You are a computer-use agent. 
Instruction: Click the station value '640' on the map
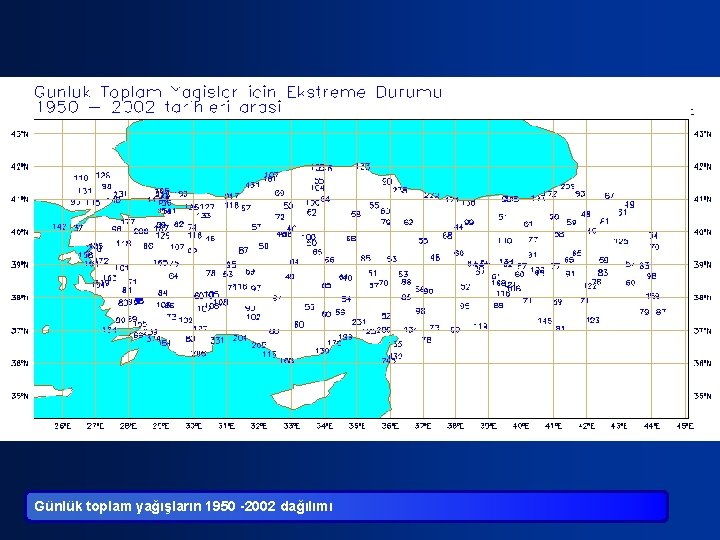click(345, 277)
